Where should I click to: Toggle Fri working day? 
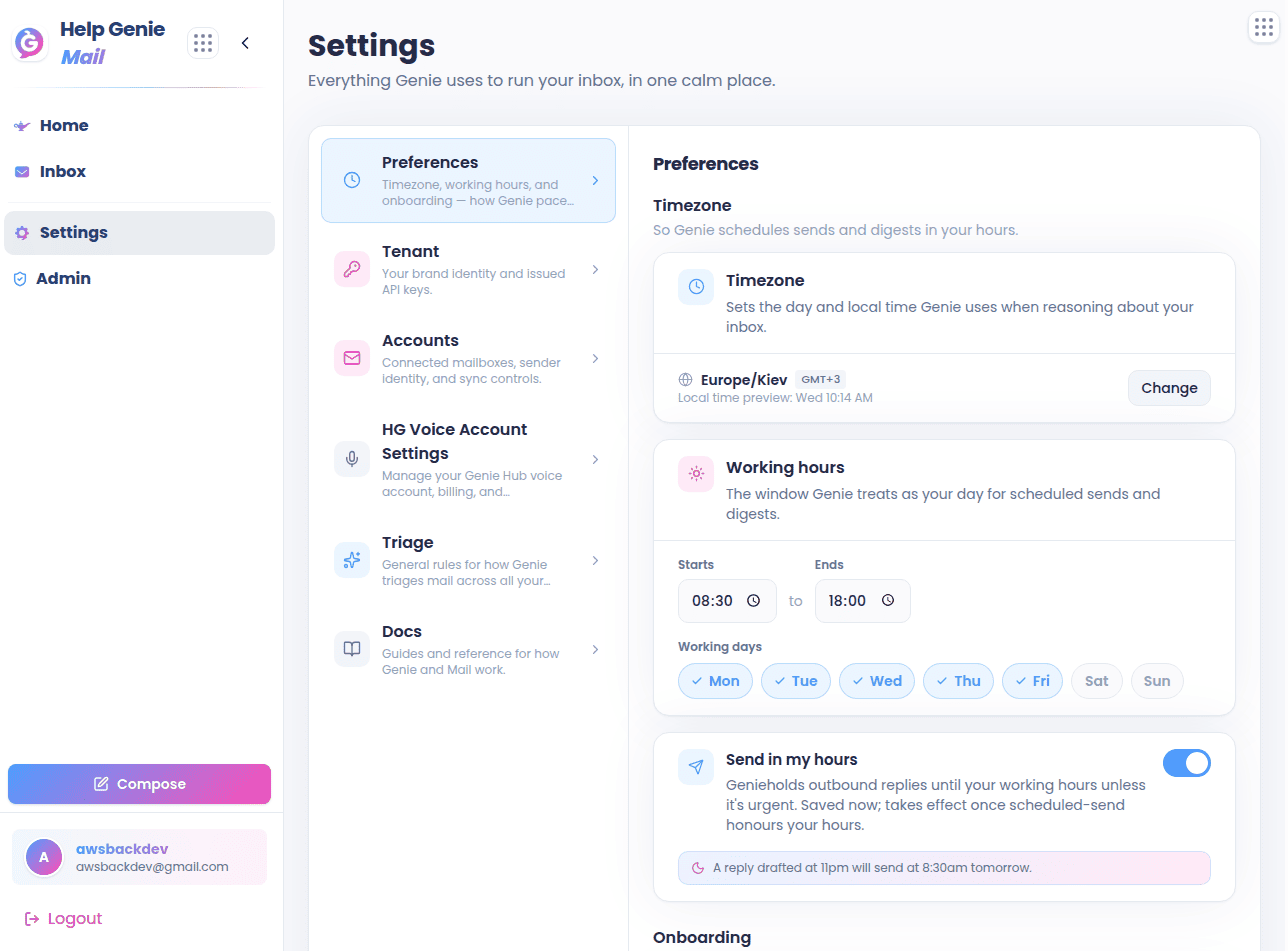click(1032, 681)
